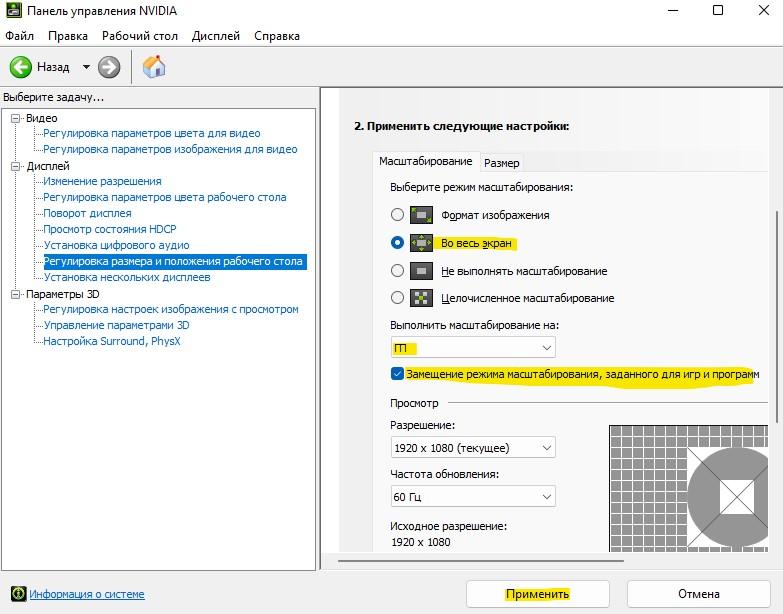The height and width of the screenshot is (614, 783).
Task: Click the grey Forward arrow icon
Action: tap(109, 67)
